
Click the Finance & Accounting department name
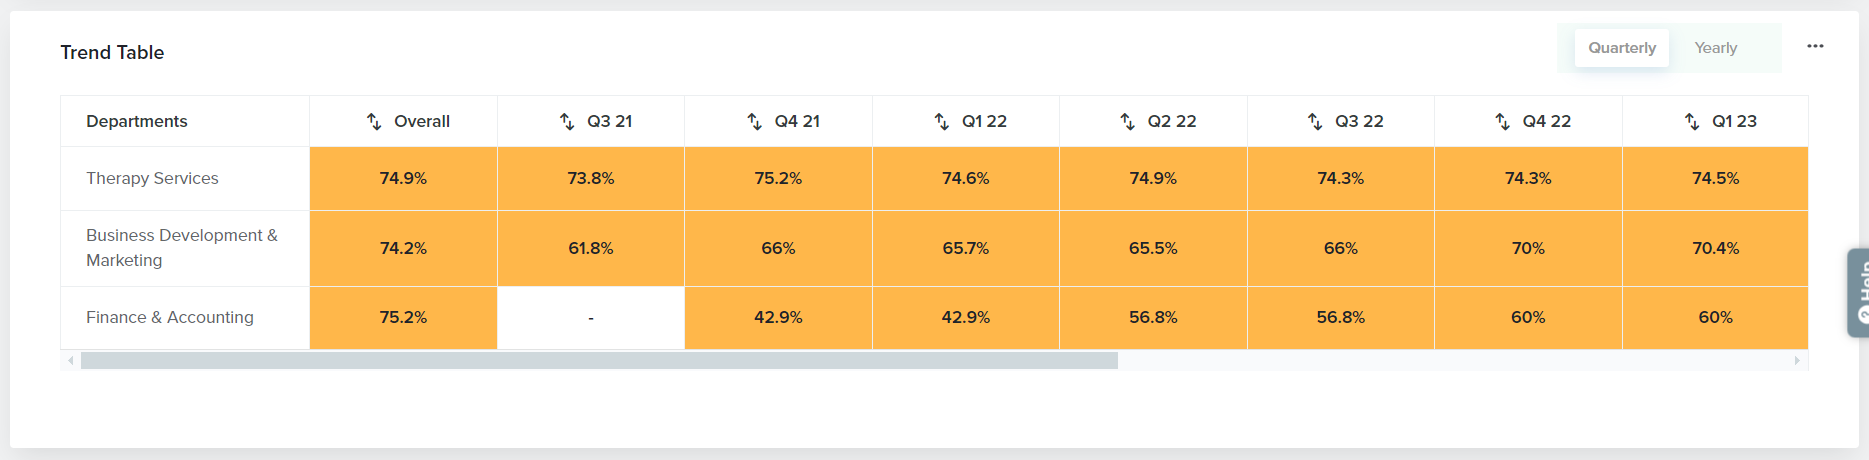[170, 317]
